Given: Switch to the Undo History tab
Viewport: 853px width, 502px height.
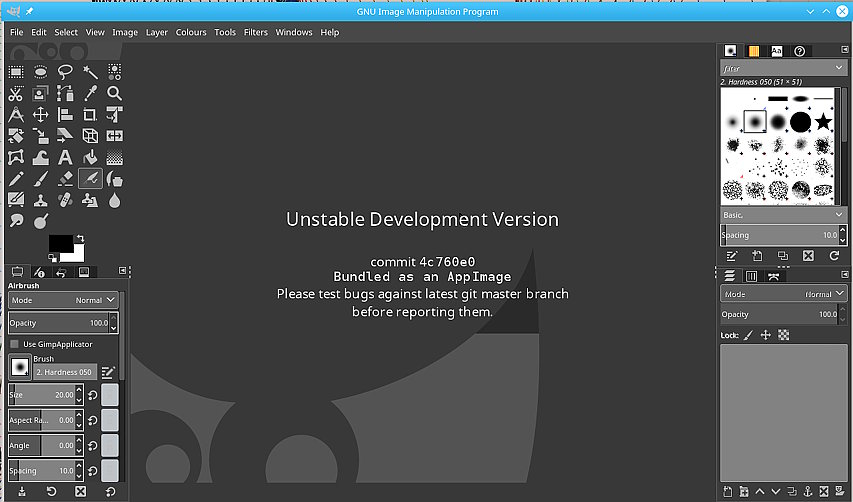Looking at the screenshot, I should 60,272.
